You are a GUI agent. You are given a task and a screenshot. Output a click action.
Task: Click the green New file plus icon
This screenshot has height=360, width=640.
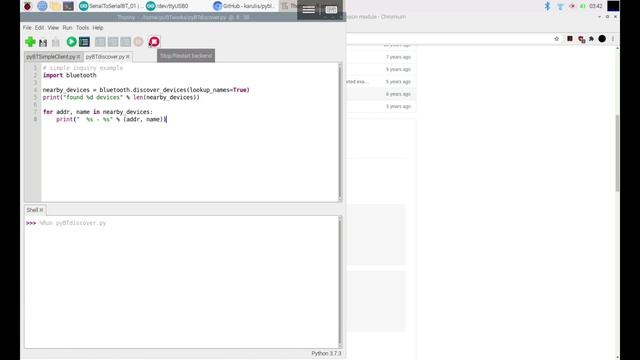[30, 42]
